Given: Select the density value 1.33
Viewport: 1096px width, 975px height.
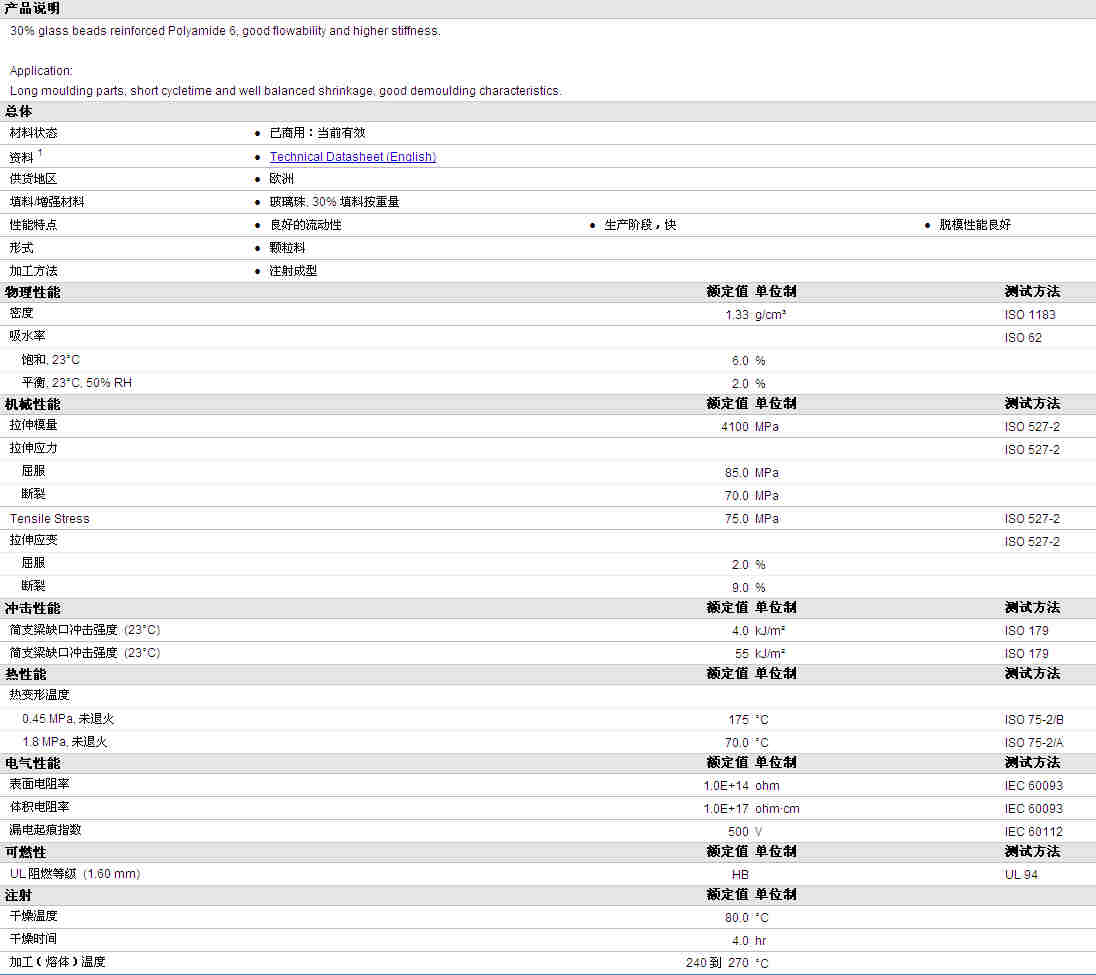Looking at the screenshot, I should point(736,315).
